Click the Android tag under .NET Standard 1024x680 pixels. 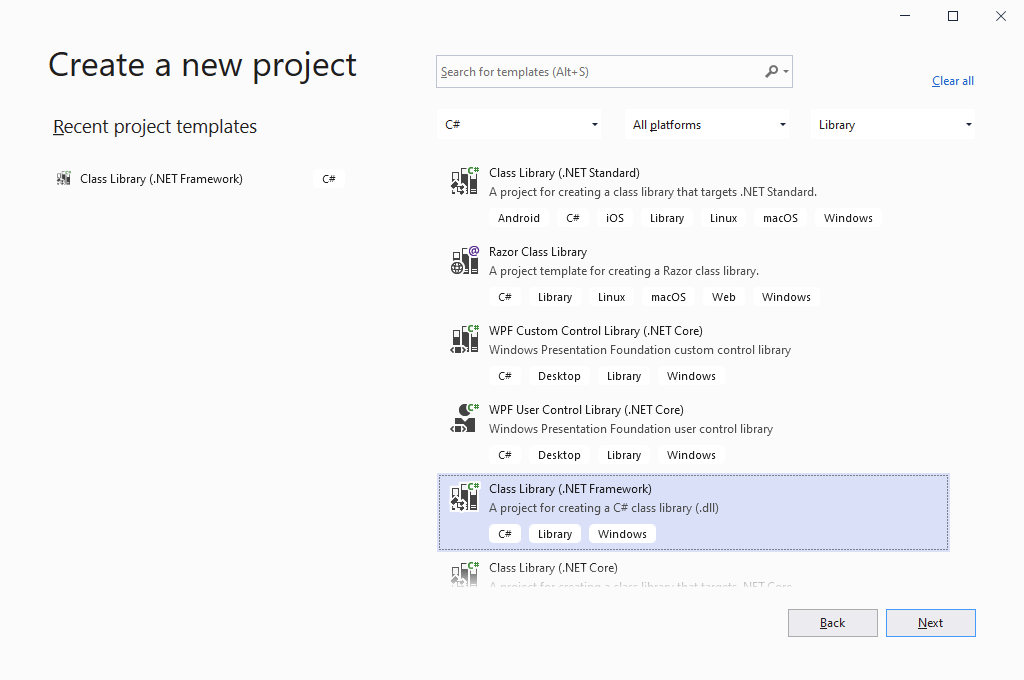[x=519, y=218]
